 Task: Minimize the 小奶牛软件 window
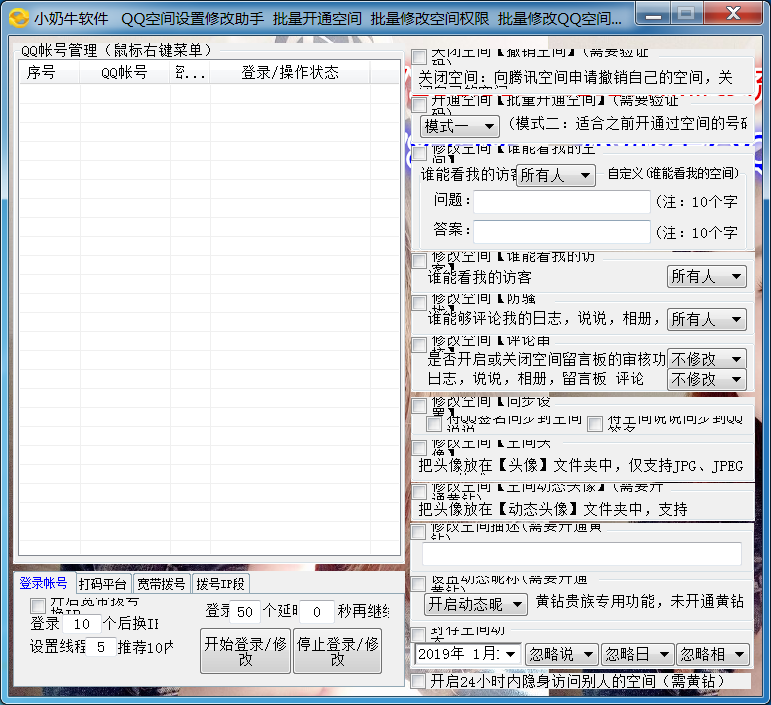[653, 14]
